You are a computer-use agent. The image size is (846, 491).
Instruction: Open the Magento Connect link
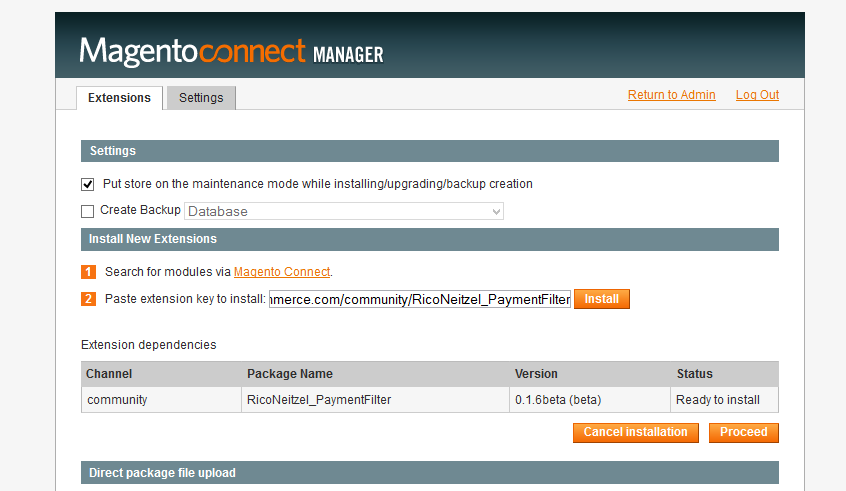click(x=282, y=272)
